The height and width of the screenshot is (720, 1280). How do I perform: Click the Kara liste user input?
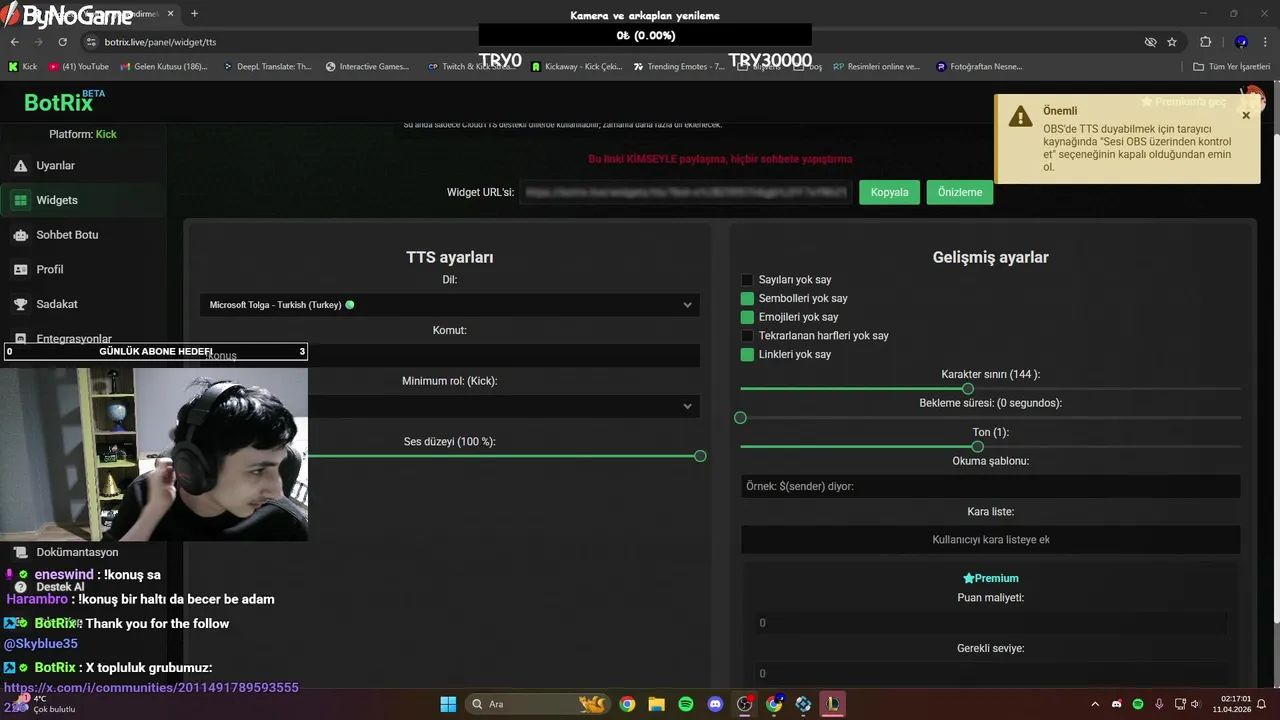click(990, 540)
